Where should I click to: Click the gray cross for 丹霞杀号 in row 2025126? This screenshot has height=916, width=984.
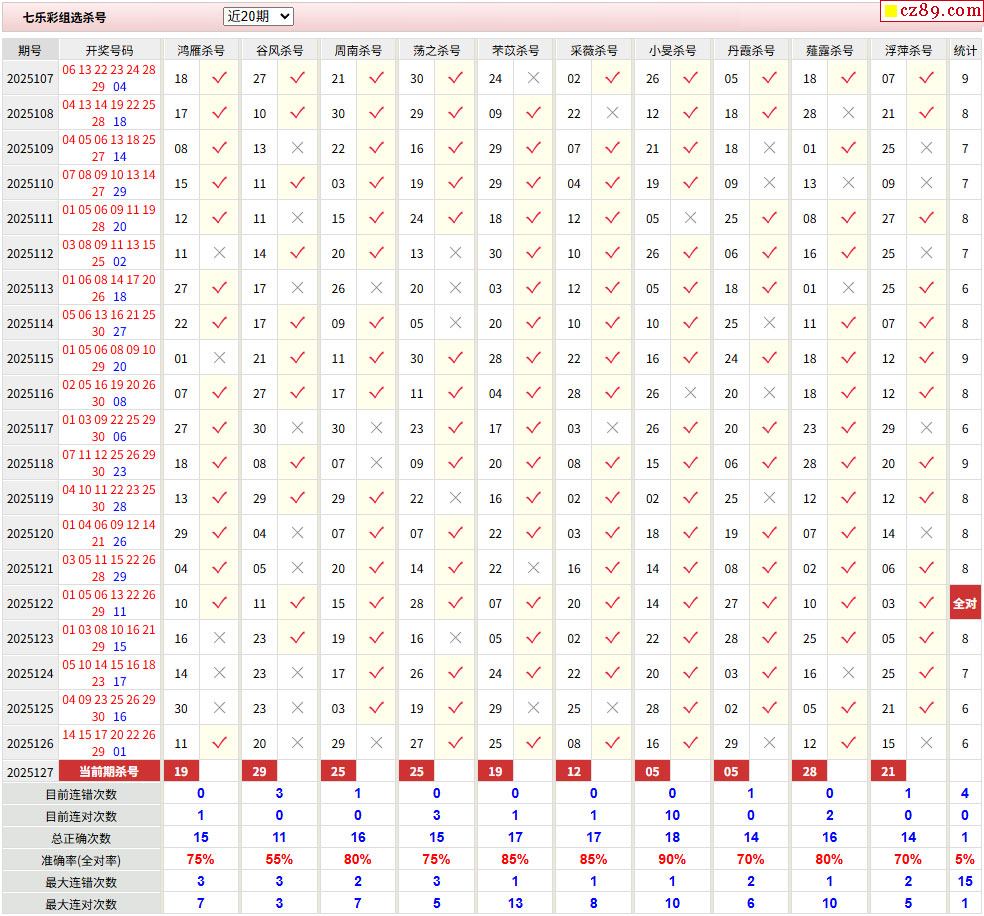click(769, 743)
